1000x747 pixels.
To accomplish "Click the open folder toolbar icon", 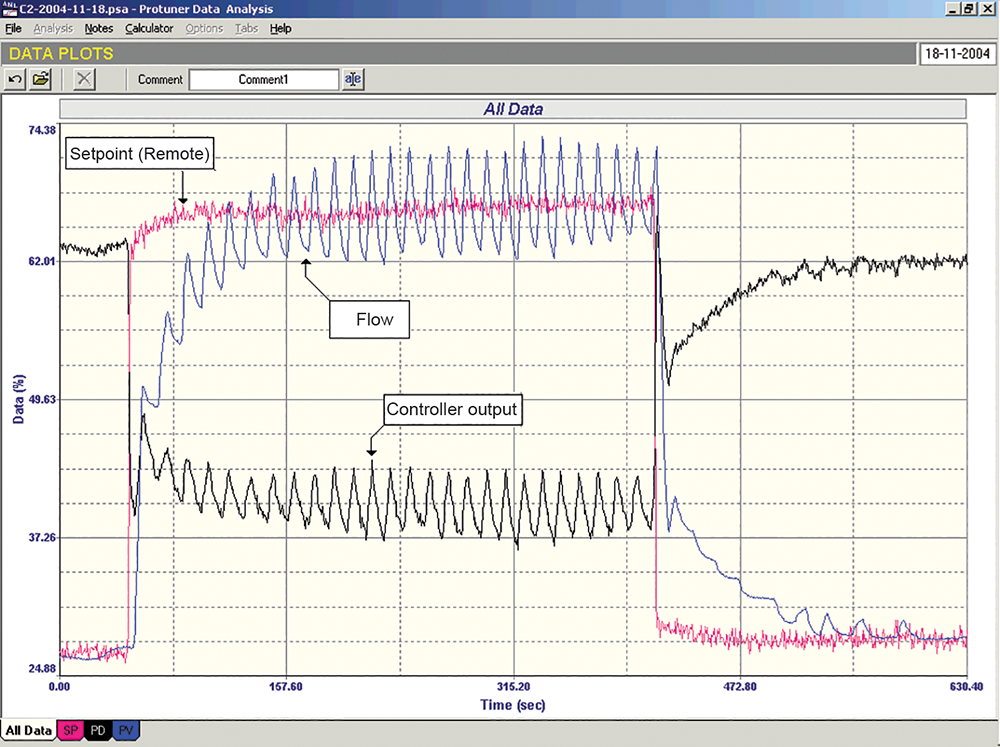I will [x=41, y=79].
